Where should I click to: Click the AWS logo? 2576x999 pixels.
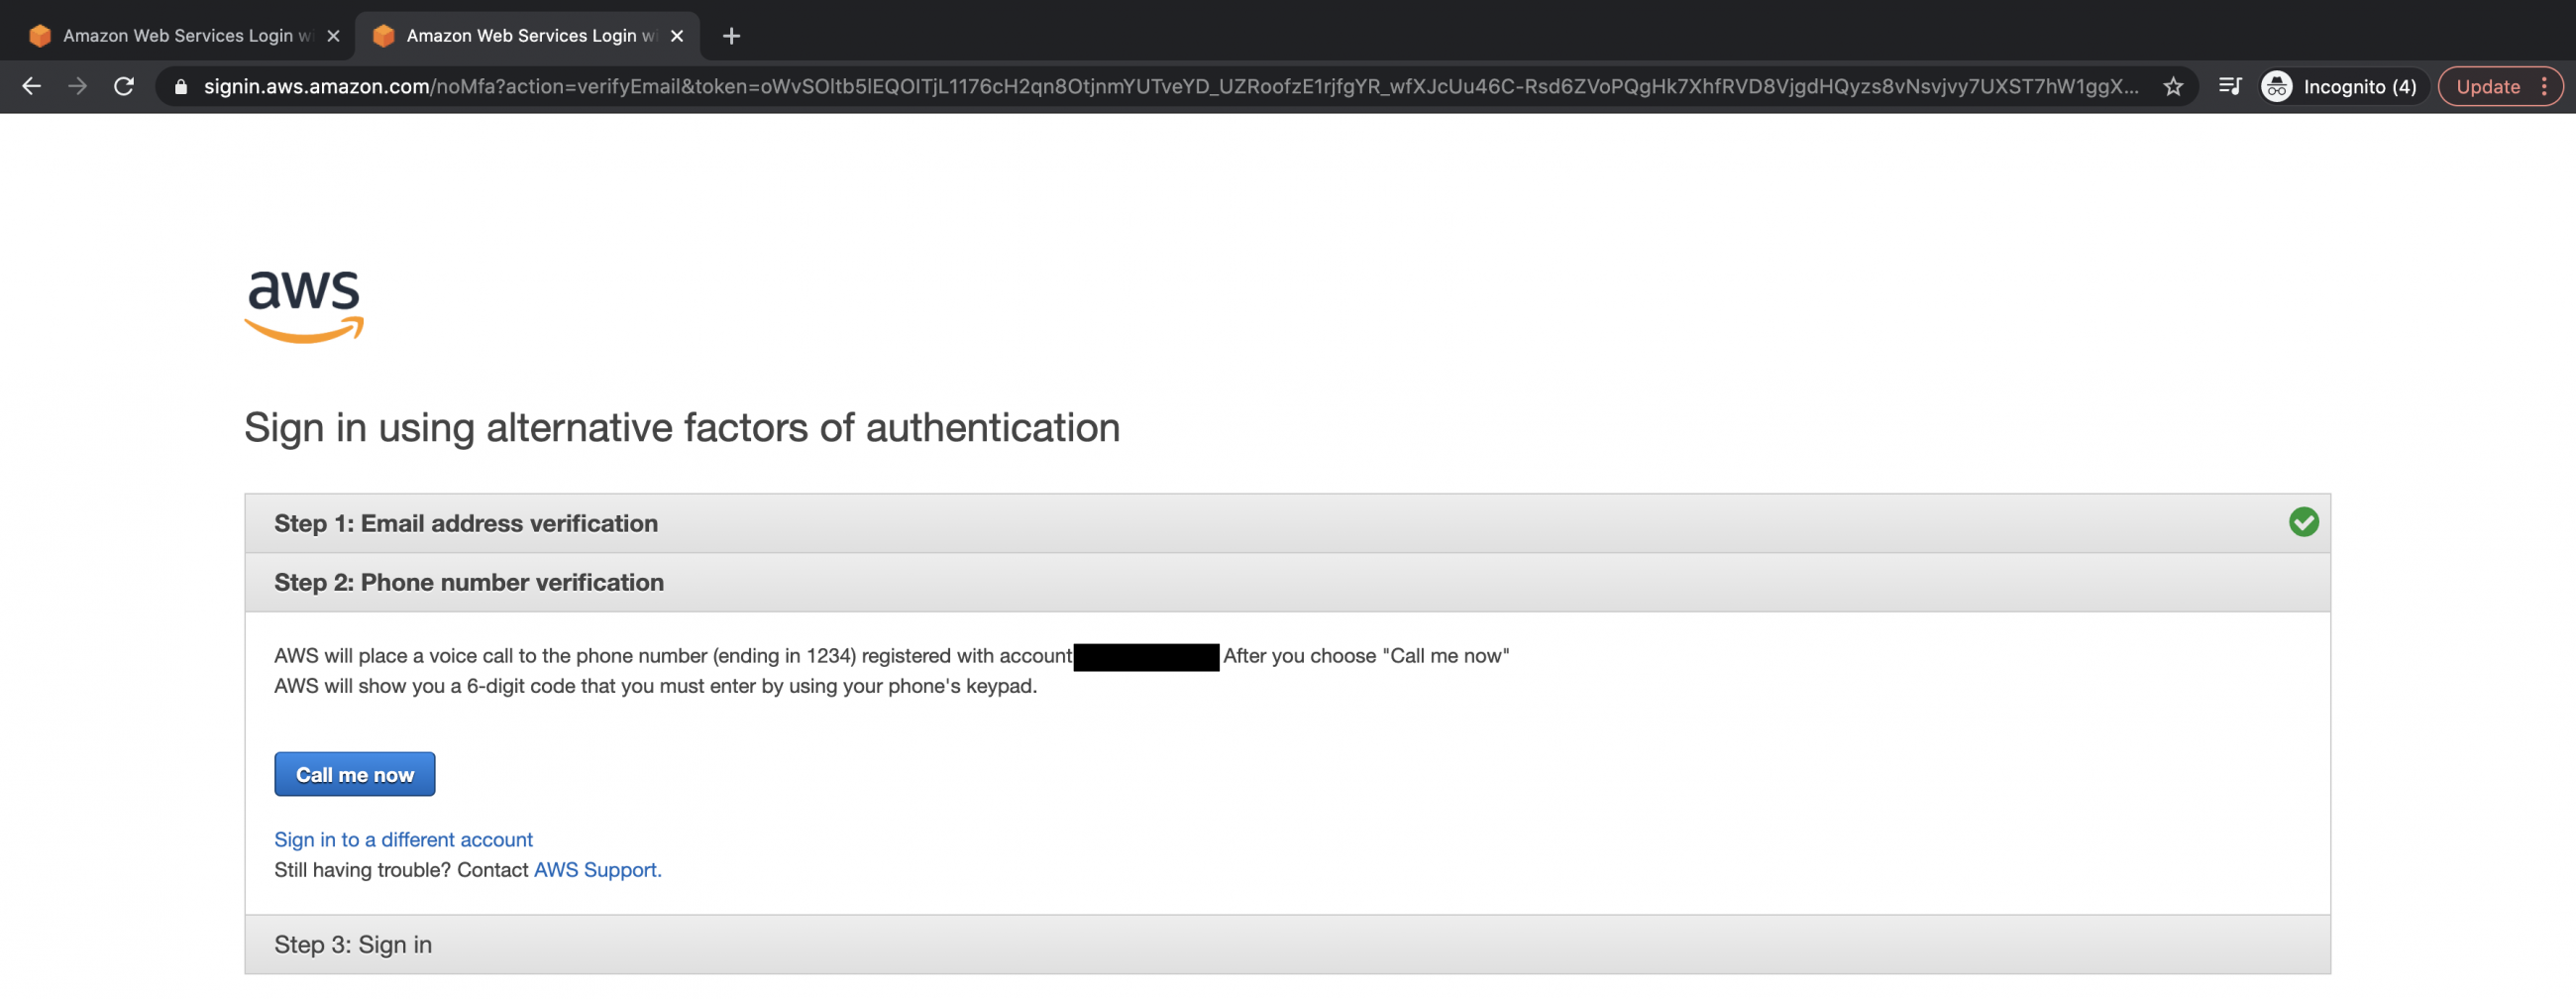click(304, 305)
